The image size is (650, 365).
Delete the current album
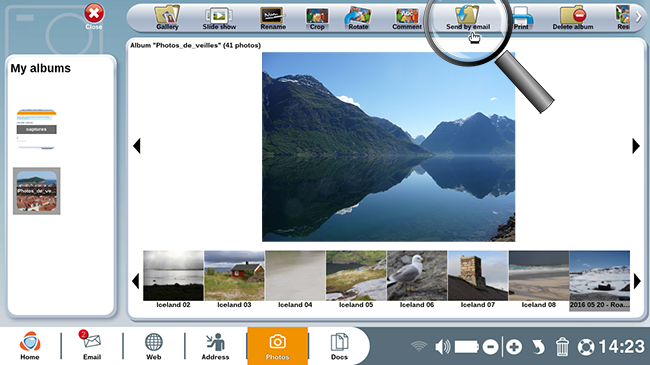click(x=572, y=18)
